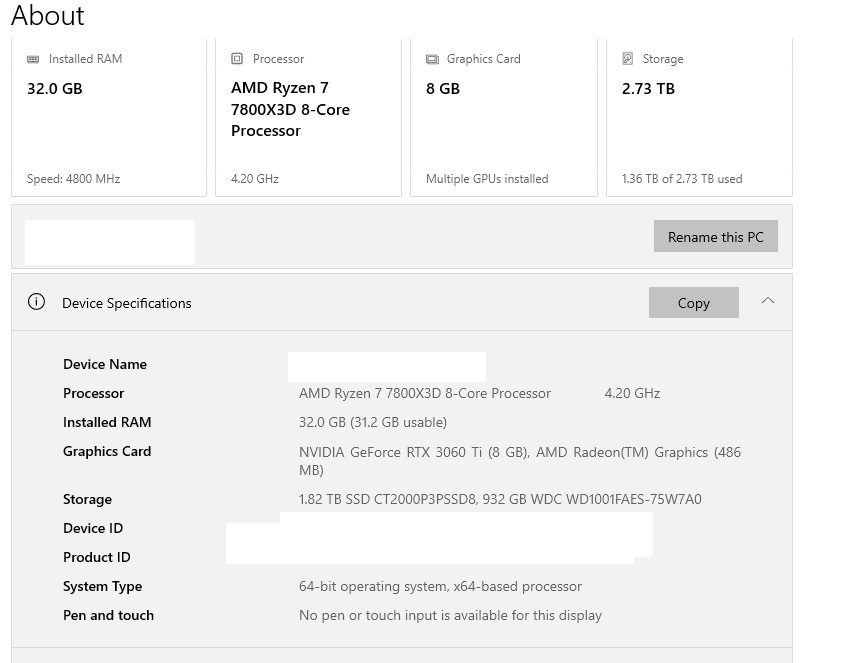Image resolution: width=855 pixels, height=663 pixels.
Task: Select the Graphics Card row label in specifications
Action: point(107,451)
